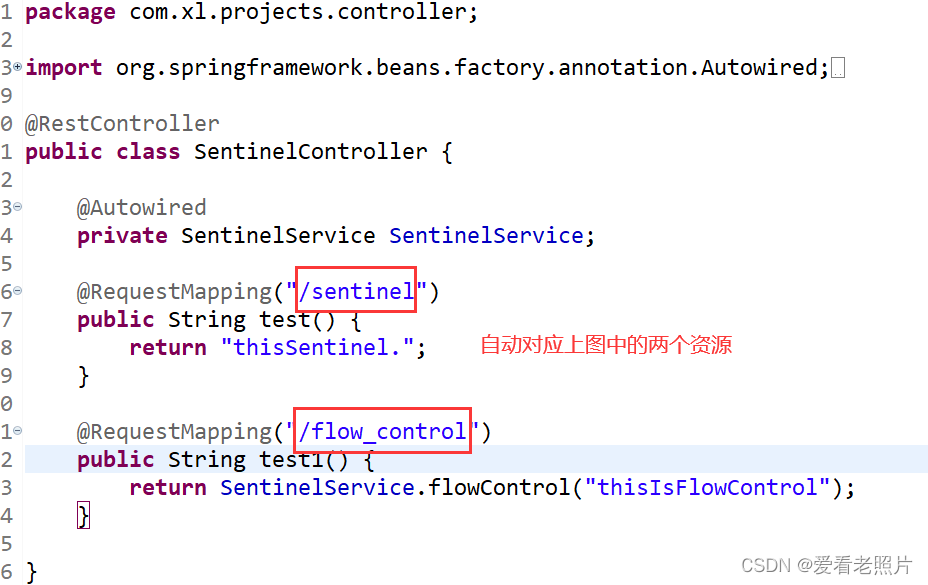
Task: Expand the folded import block on line 3
Action: (x=18, y=66)
